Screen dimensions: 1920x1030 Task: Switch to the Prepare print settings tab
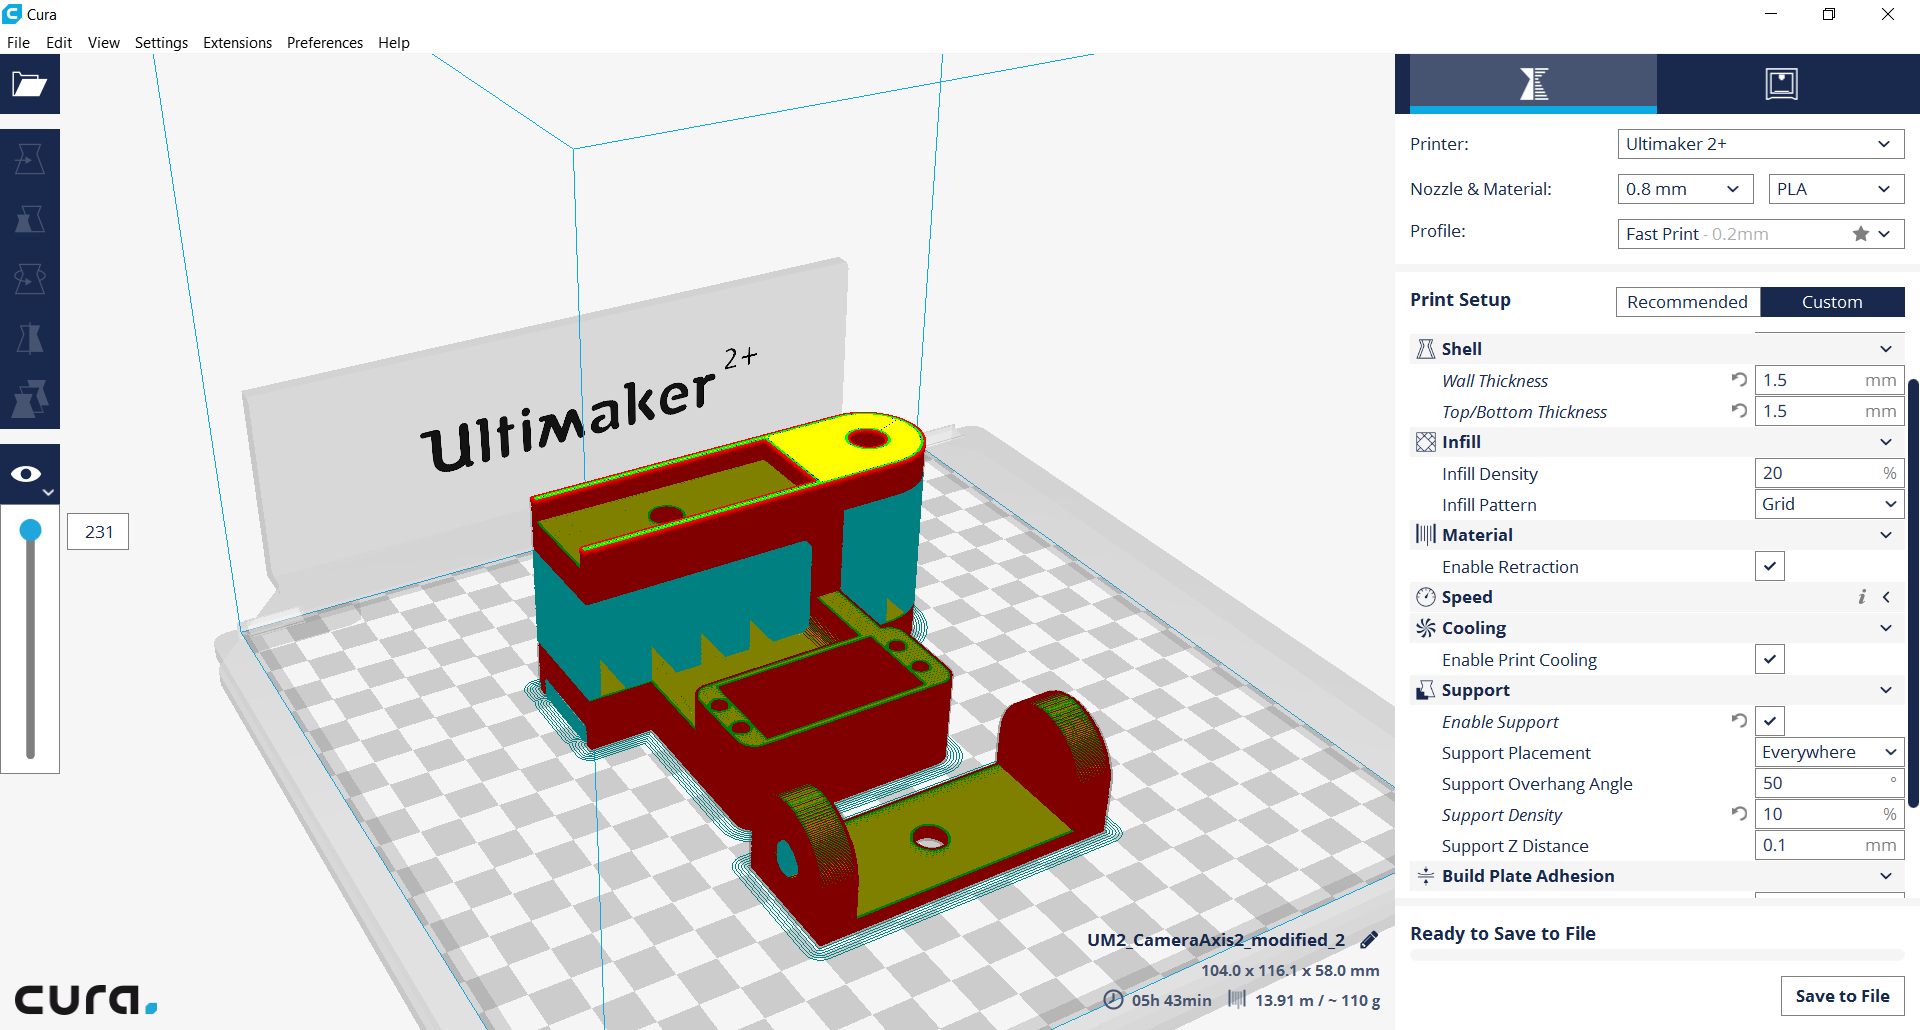1533,84
